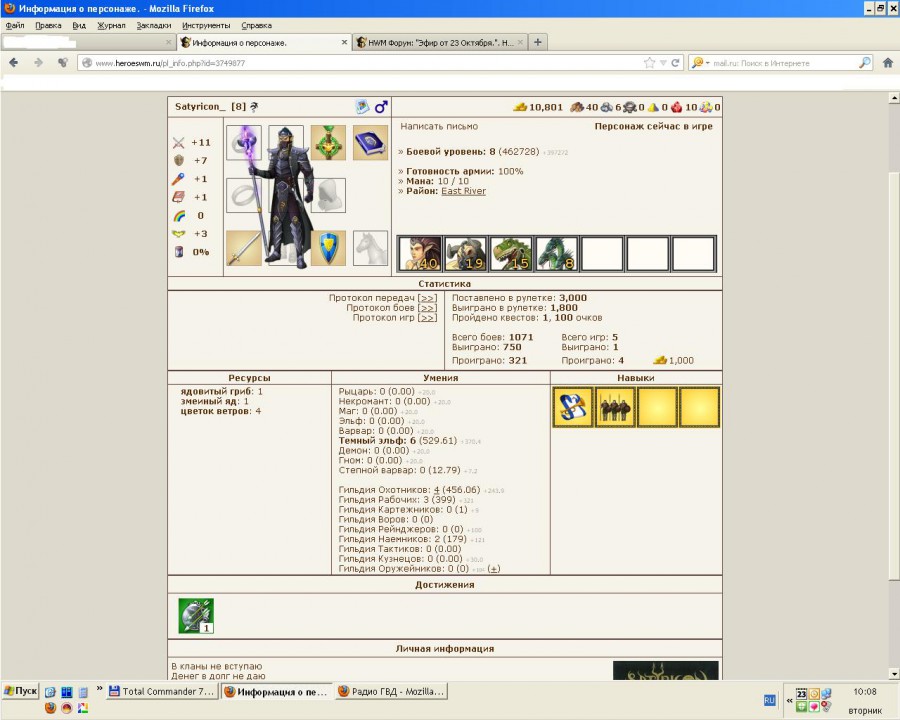This screenshot has height=720, width=900.
Task: Go back using the browser back arrow
Action: [14, 63]
